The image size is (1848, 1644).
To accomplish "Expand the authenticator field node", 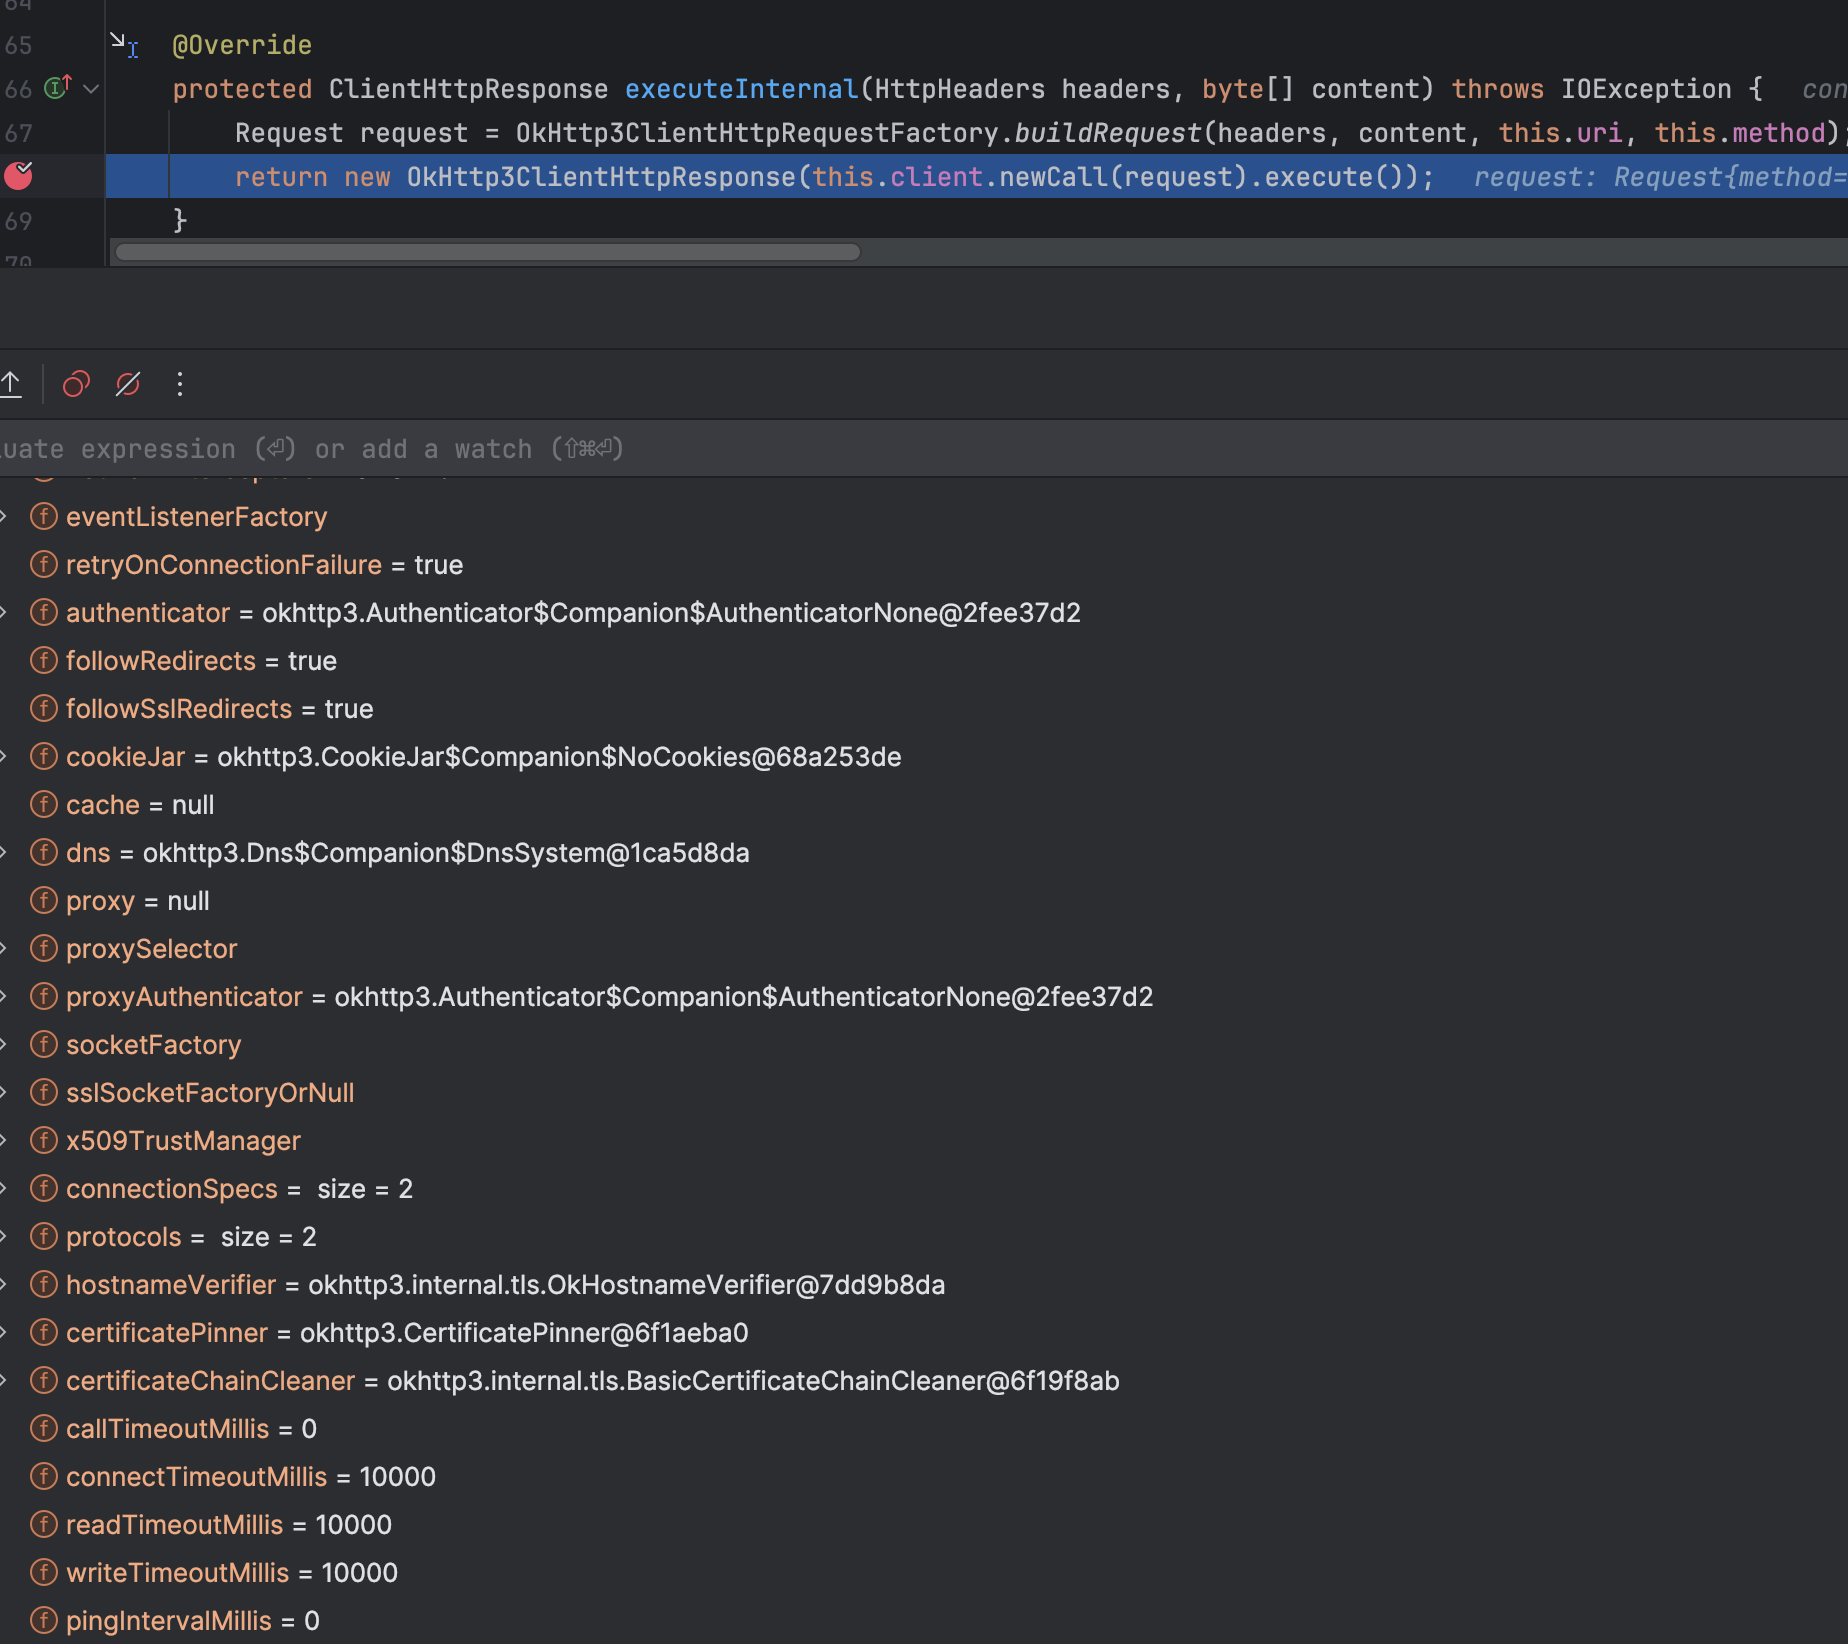I will (x=4, y=613).
